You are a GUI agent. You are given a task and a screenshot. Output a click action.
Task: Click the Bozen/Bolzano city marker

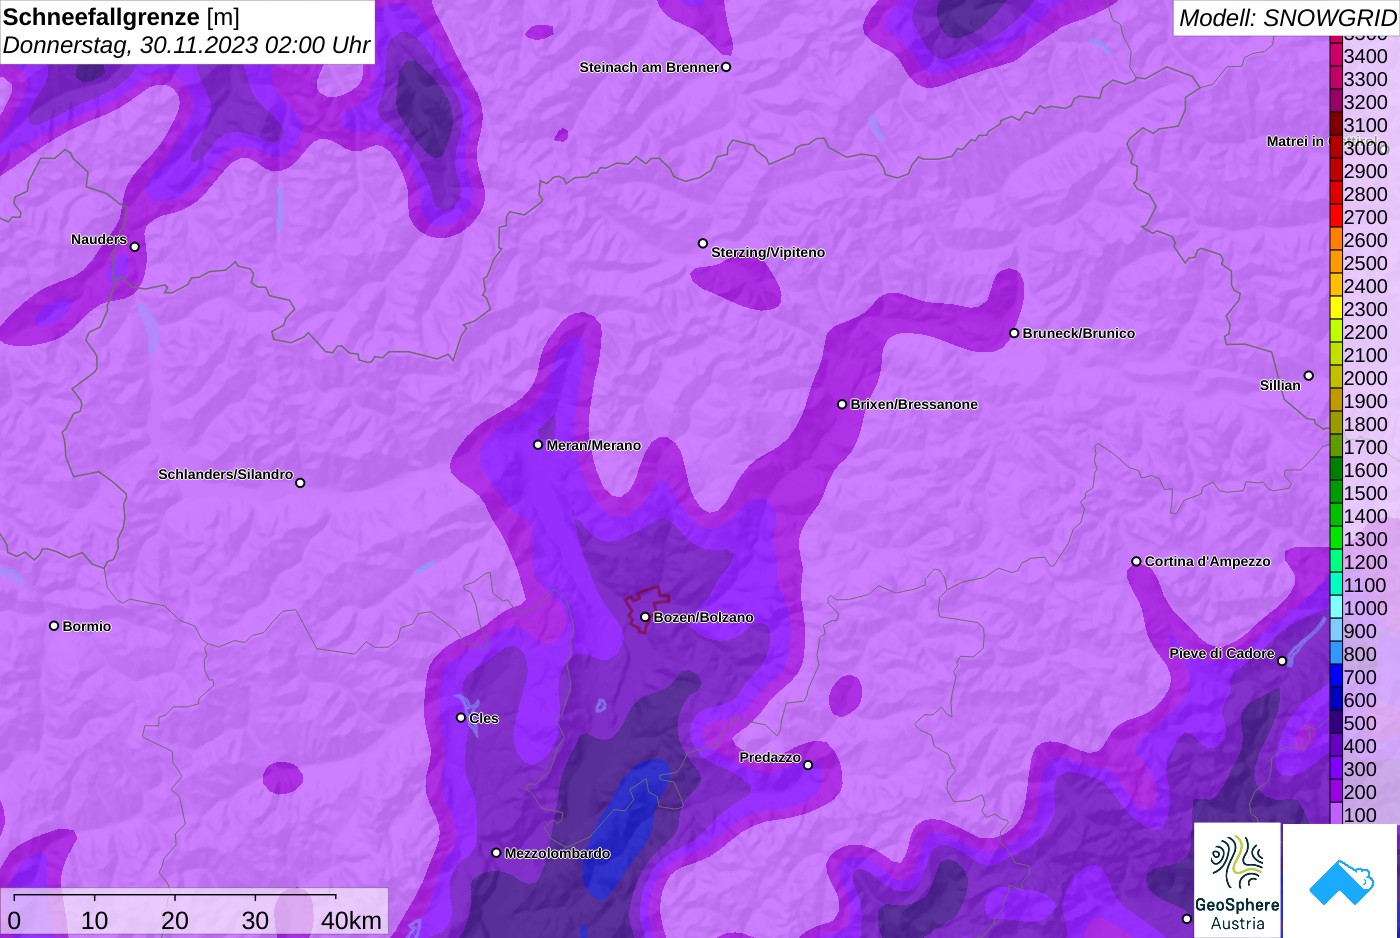pyautogui.click(x=645, y=617)
